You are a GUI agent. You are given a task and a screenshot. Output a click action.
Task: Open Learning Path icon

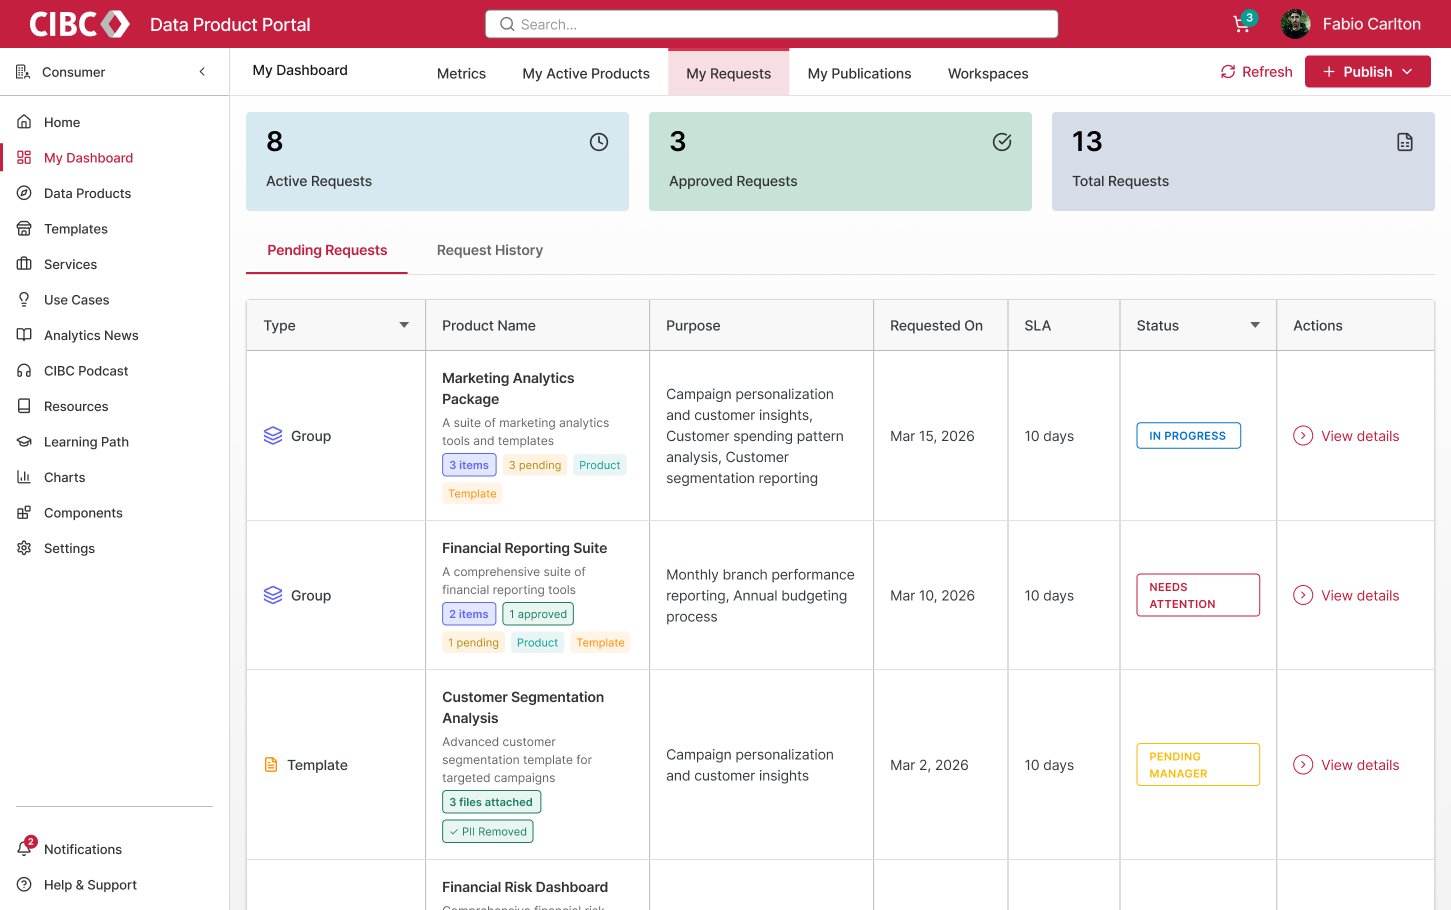pyautogui.click(x=24, y=442)
